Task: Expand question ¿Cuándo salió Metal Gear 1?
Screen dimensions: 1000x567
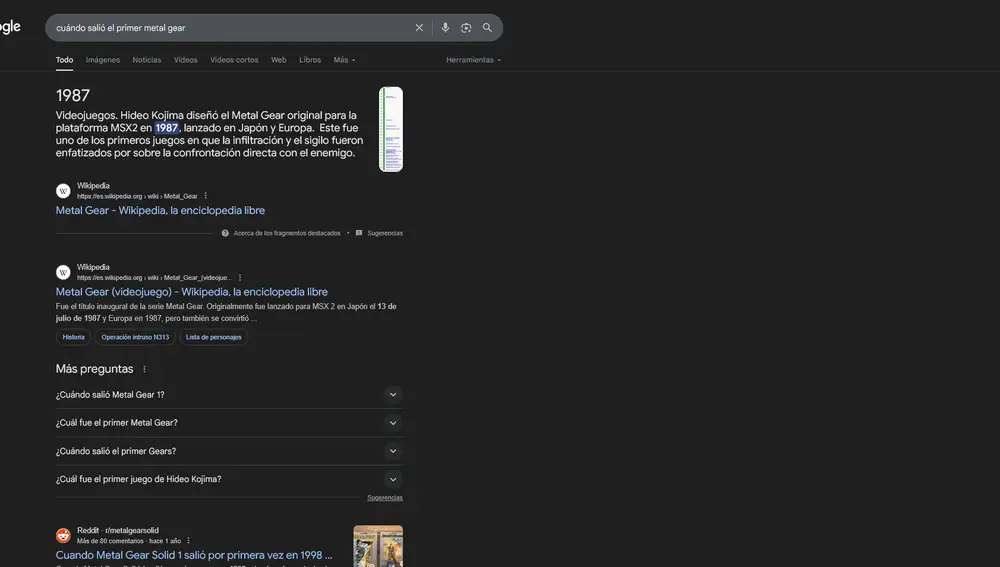Action: point(229,395)
